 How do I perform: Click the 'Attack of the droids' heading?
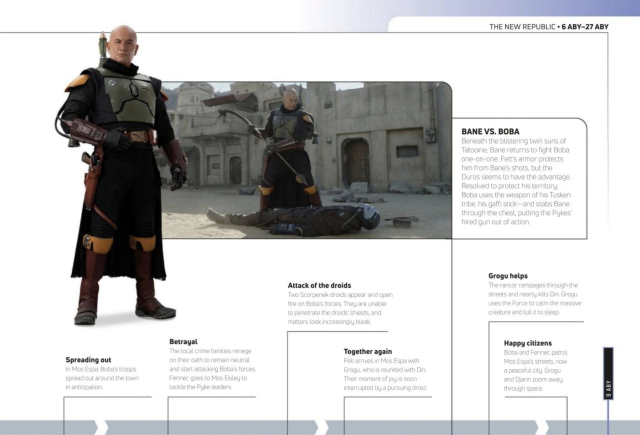point(319,285)
